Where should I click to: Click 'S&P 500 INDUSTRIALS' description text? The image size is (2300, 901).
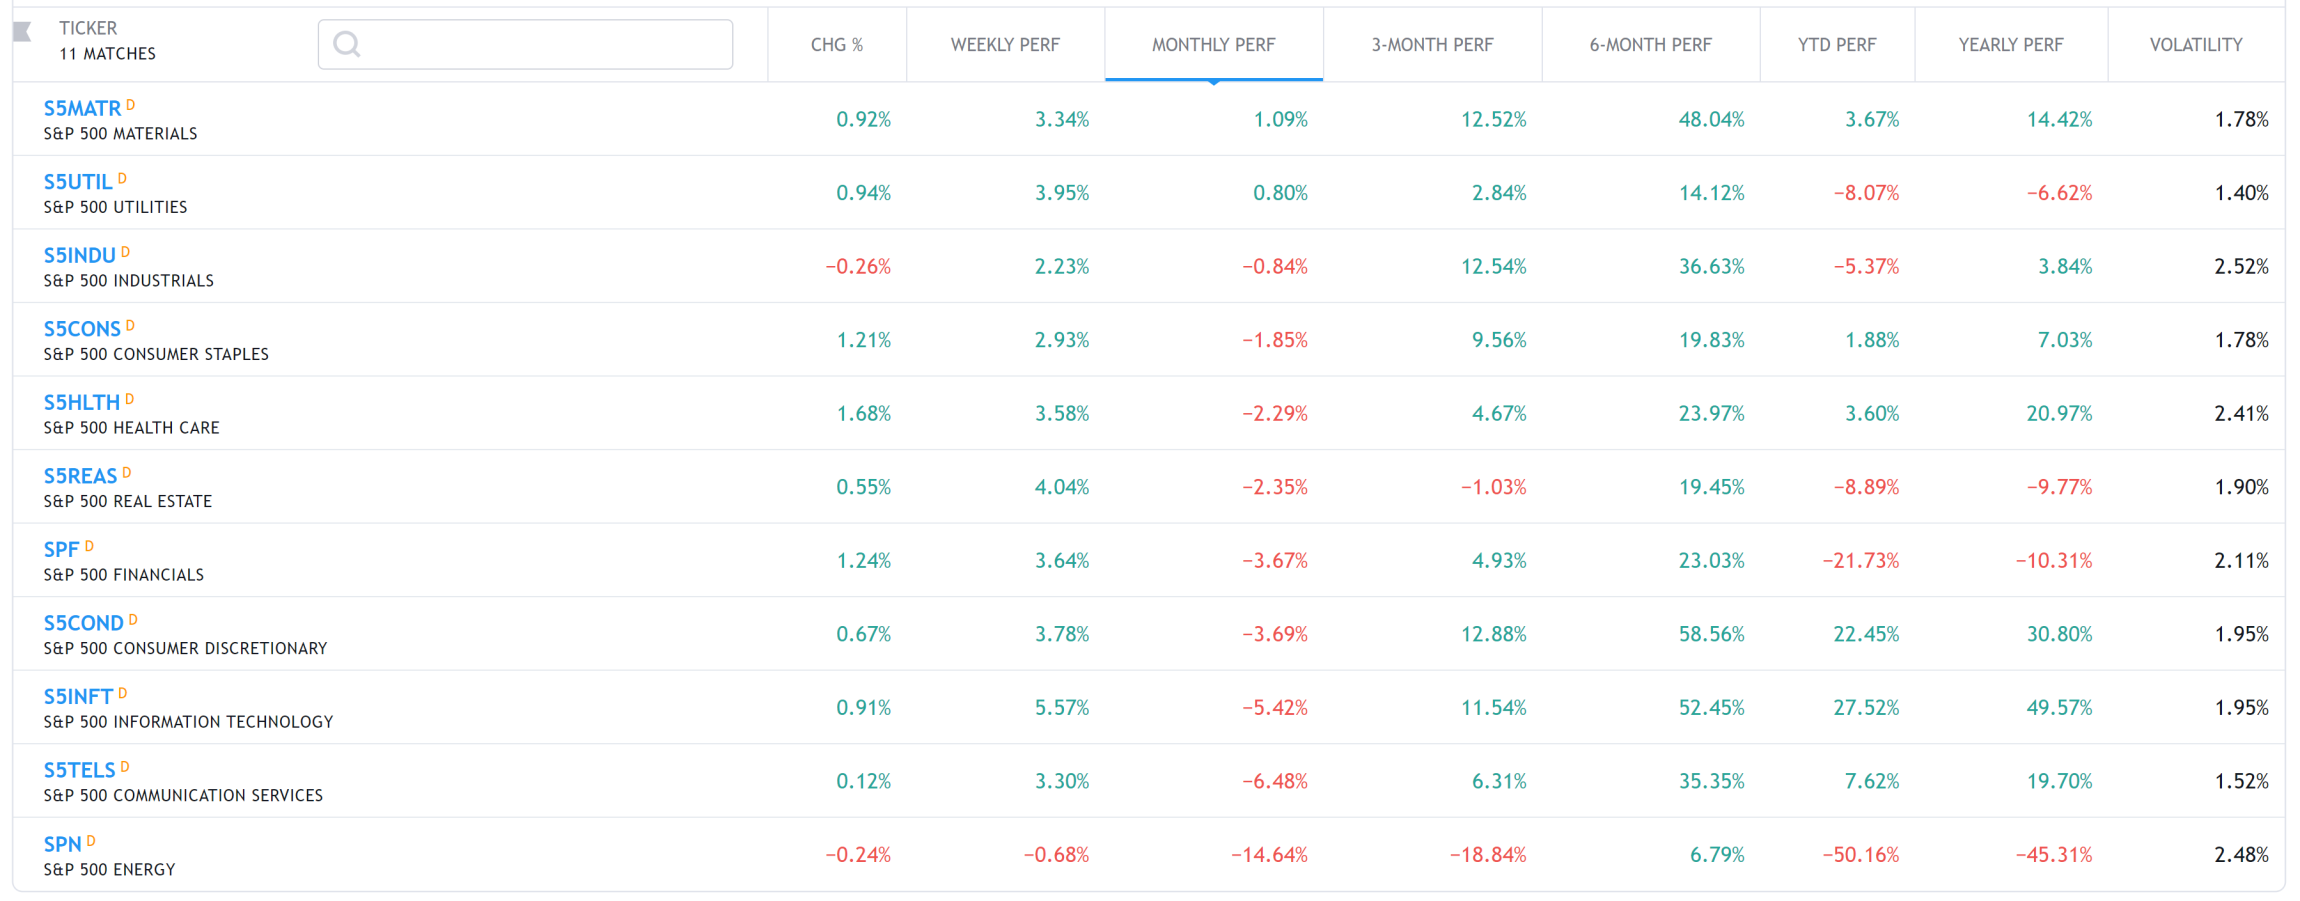pyautogui.click(x=128, y=281)
